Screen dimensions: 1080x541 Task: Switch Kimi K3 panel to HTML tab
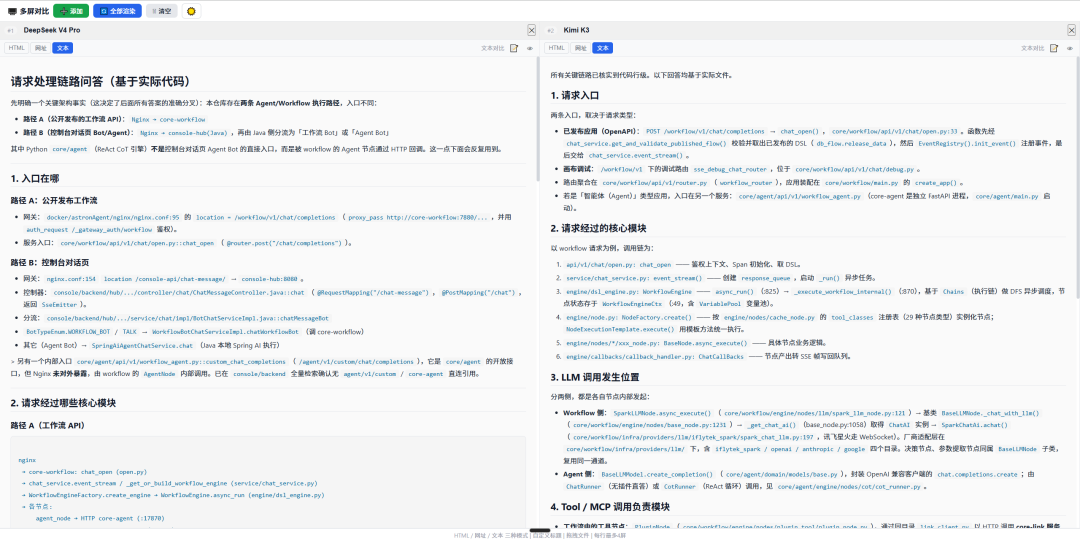[557, 48]
